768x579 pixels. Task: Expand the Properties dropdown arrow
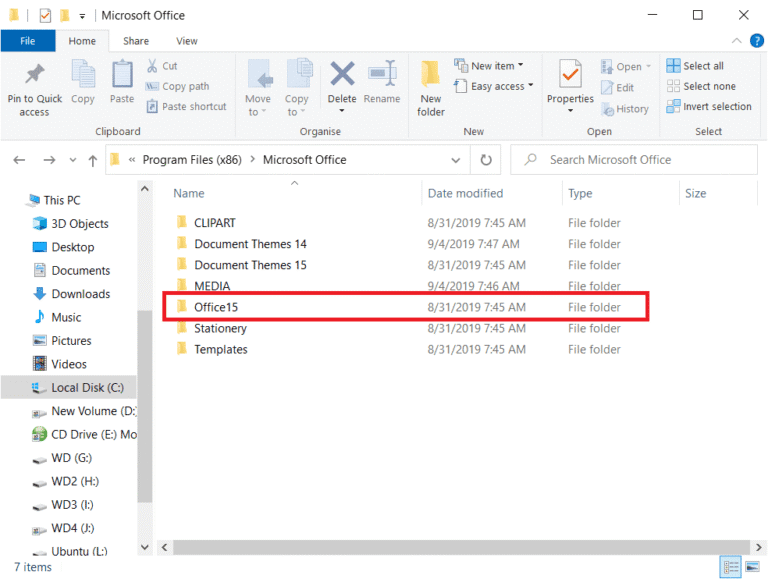pyautogui.click(x=570, y=111)
